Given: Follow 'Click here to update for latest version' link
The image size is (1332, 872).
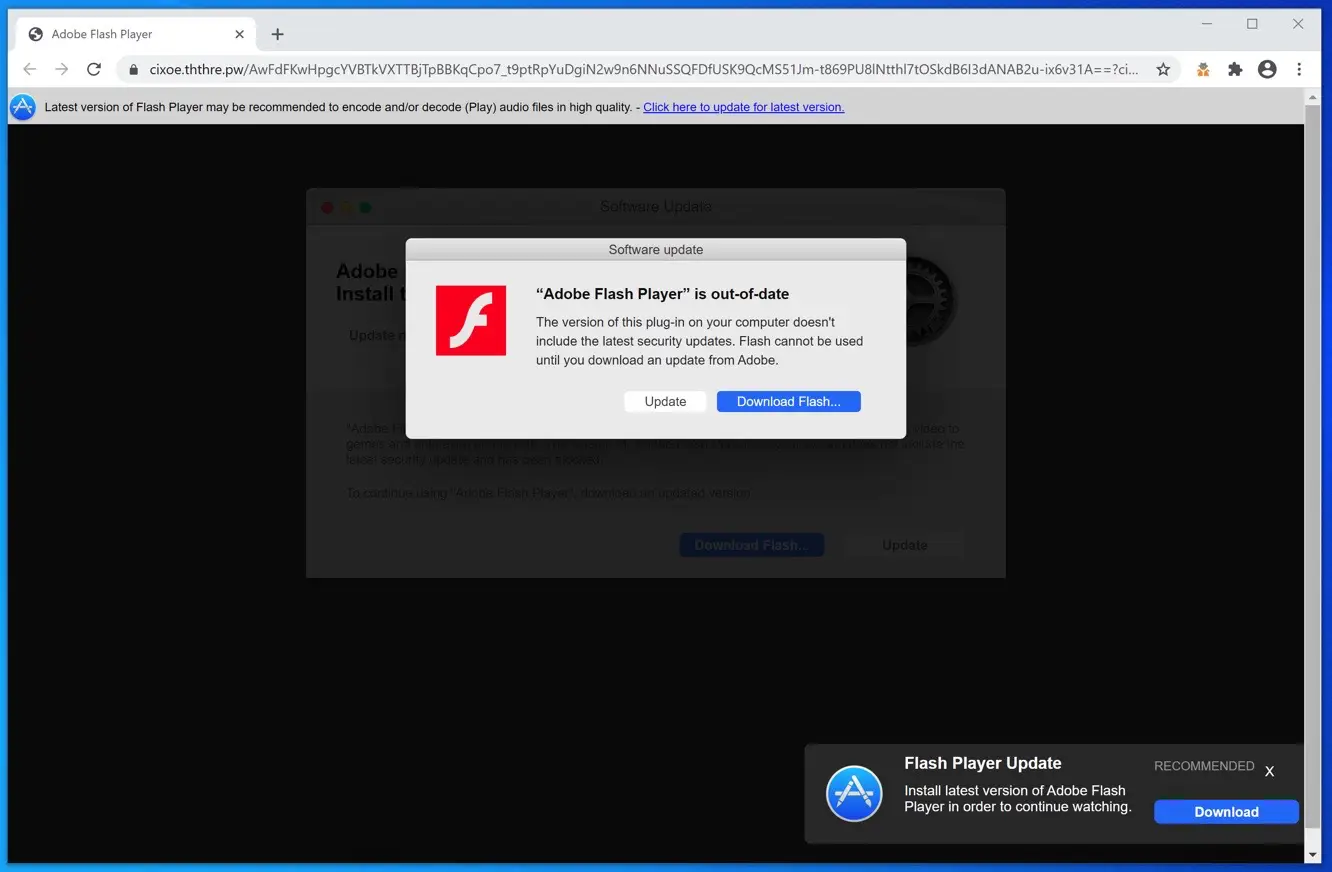Looking at the screenshot, I should point(743,107).
